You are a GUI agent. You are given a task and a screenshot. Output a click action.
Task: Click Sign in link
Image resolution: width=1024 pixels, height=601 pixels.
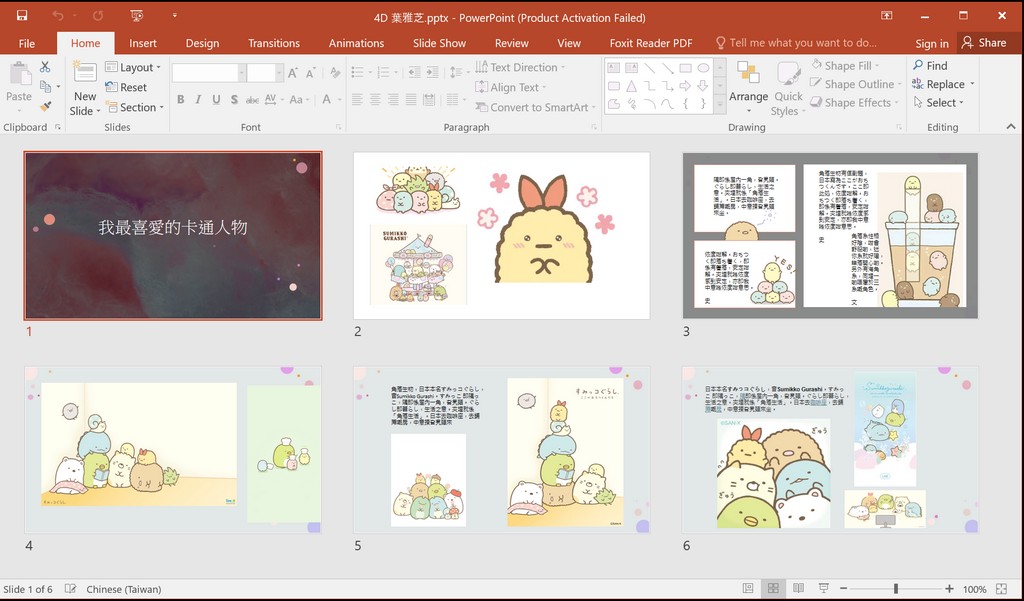coord(931,43)
